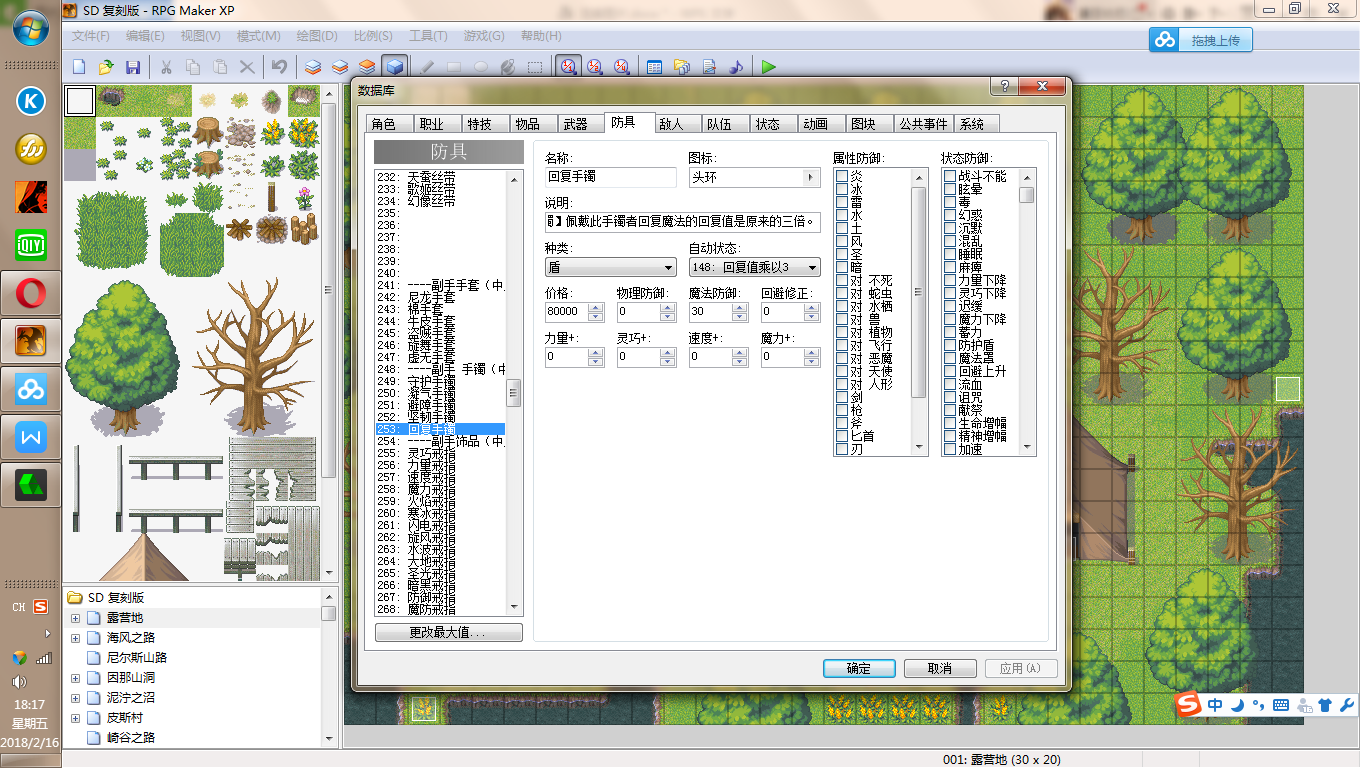Open the 图标 picker arrow for 头环
The height and width of the screenshot is (768, 1360).
point(811,177)
